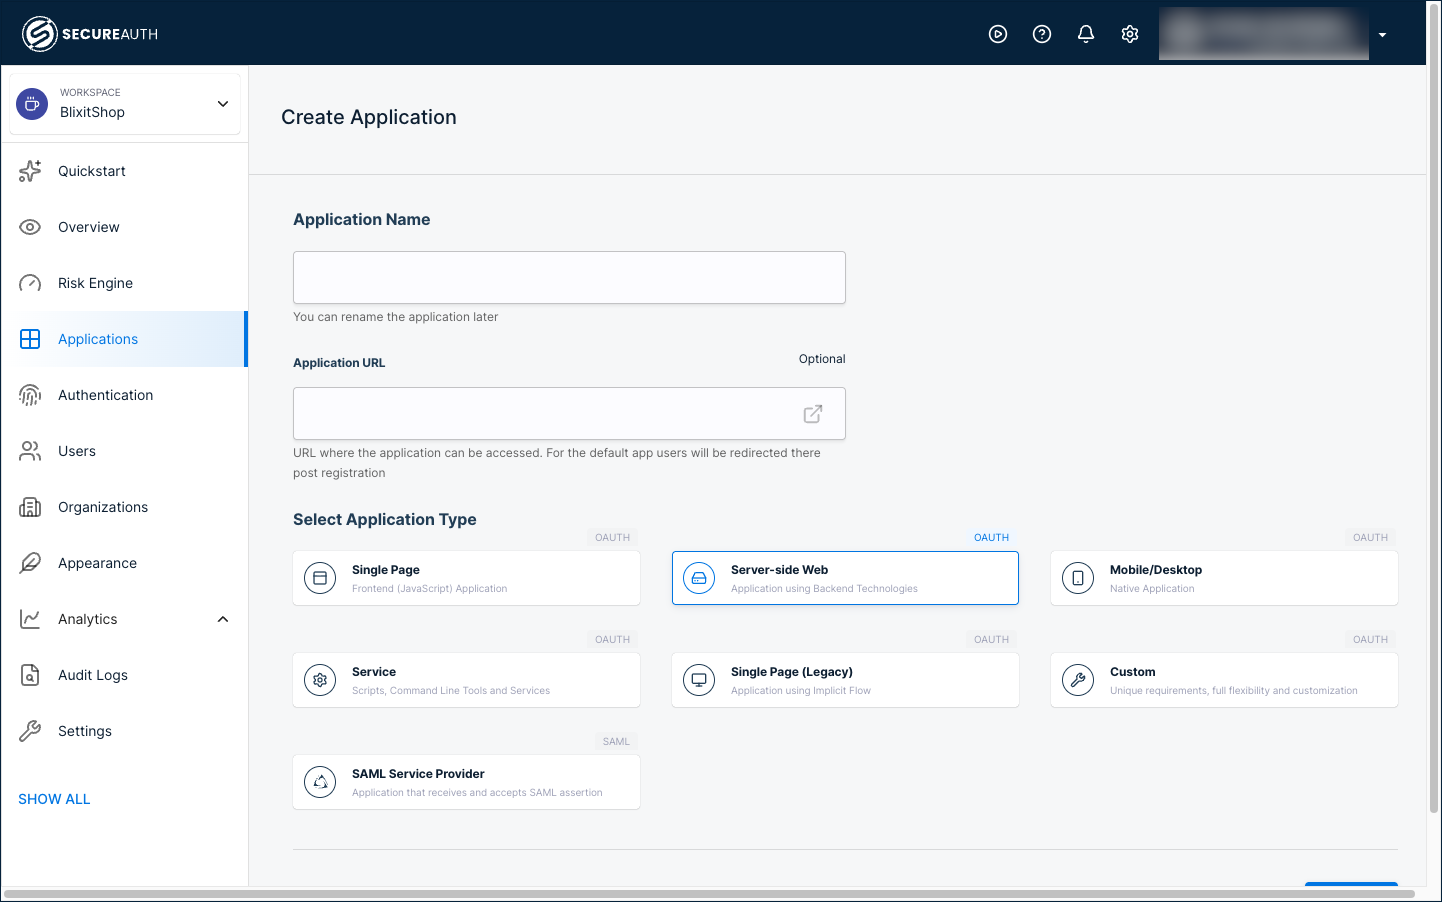The image size is (1442, 902).
Task: Open Appearance page
Action: tap(124, 563)
